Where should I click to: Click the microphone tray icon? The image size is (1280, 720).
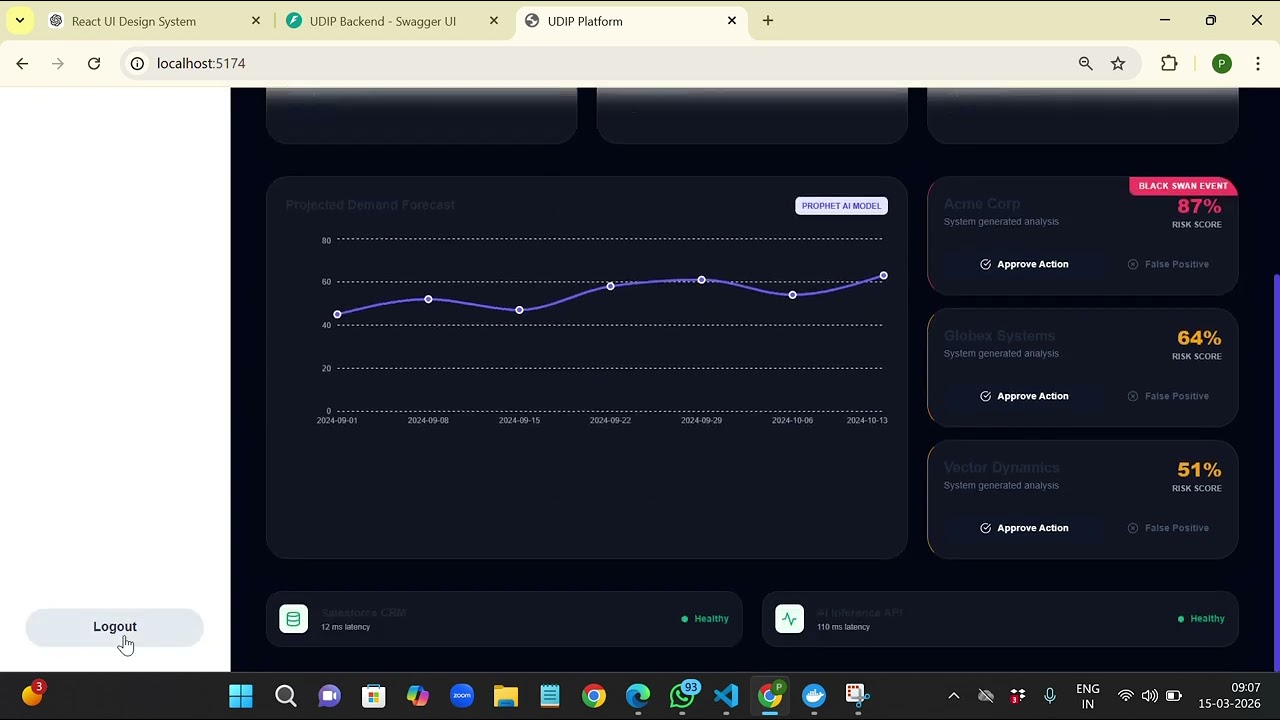(x=1050, y=696)
